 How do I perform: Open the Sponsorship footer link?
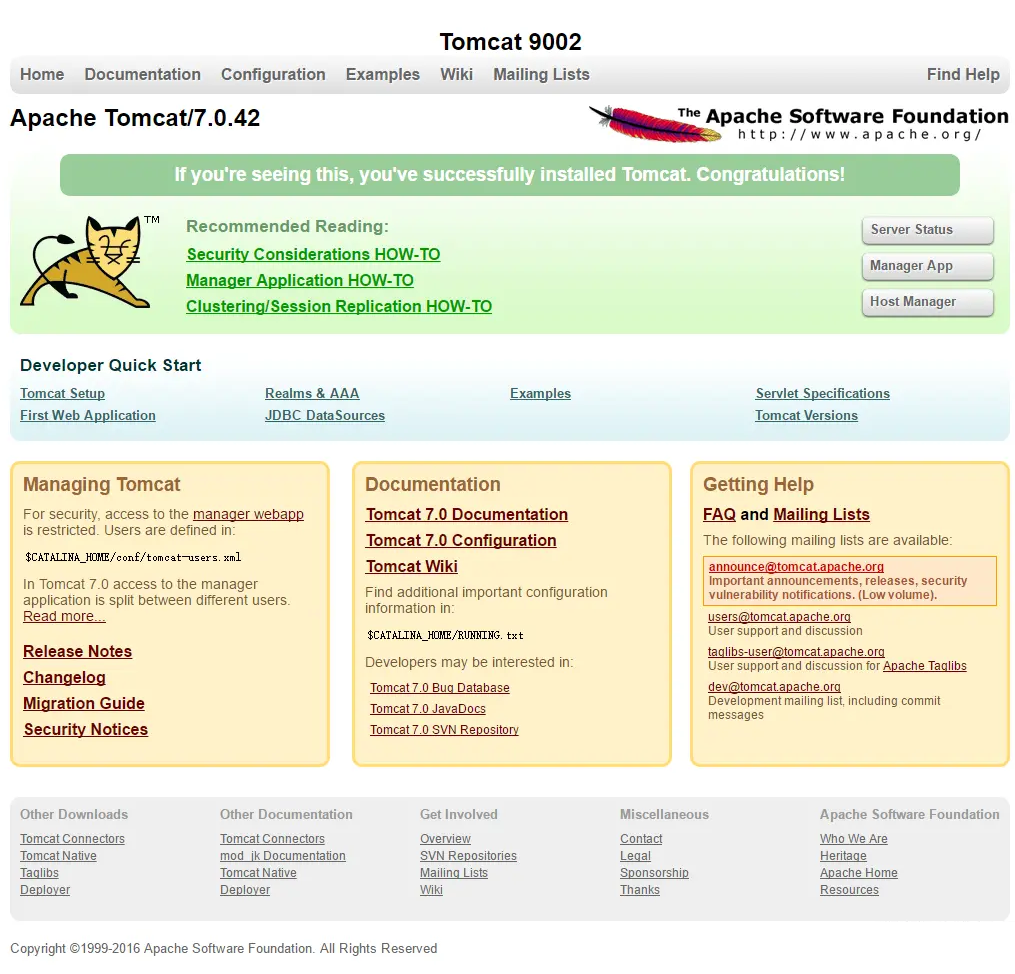pyautogui.click(x=654, y=872)
